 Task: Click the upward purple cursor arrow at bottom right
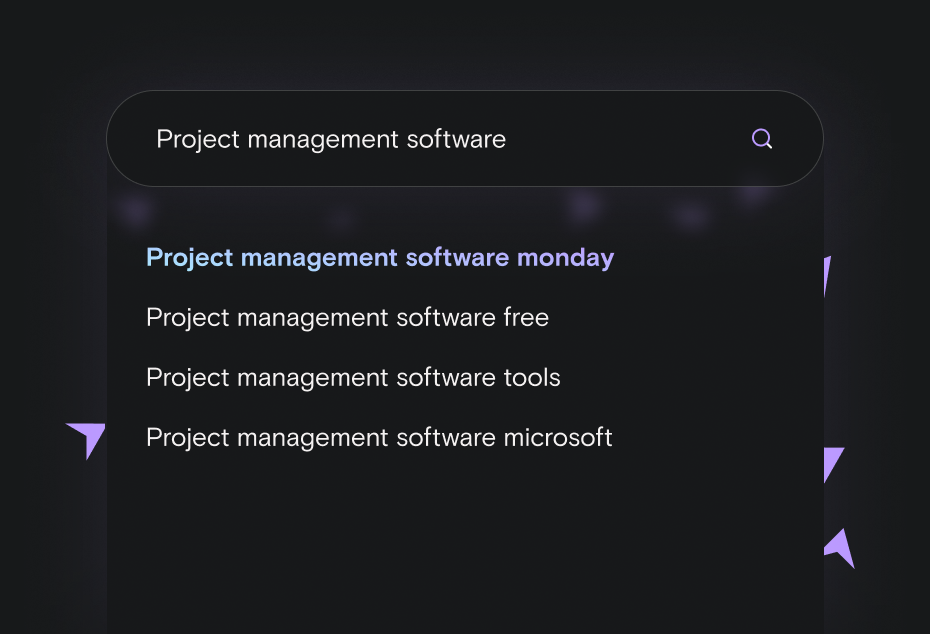tap(840, 548)
